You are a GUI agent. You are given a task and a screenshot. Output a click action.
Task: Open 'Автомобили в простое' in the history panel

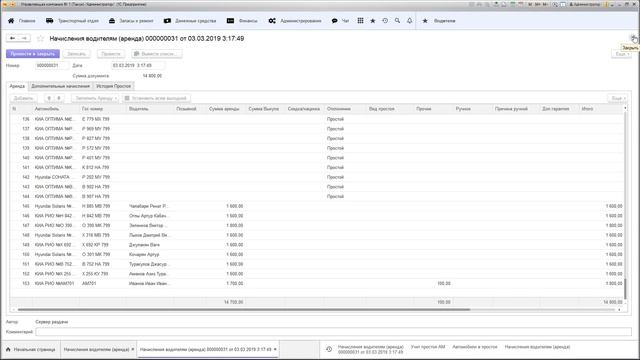click(x=475, y=347)
